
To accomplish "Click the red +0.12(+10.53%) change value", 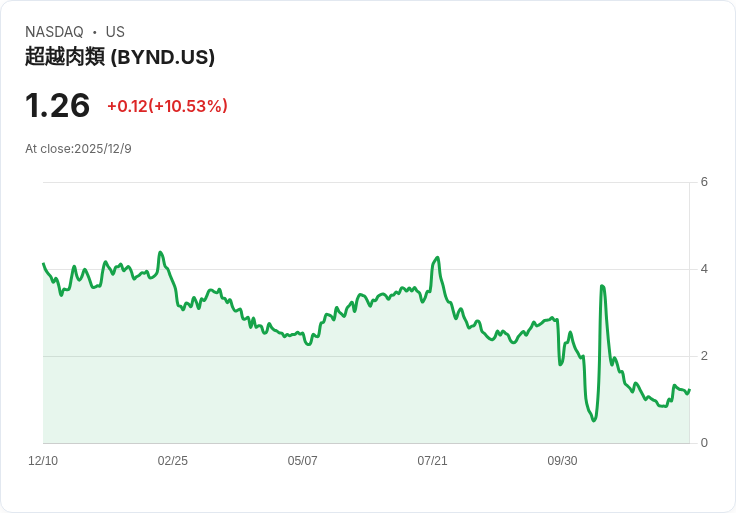I will pos(167,106).
